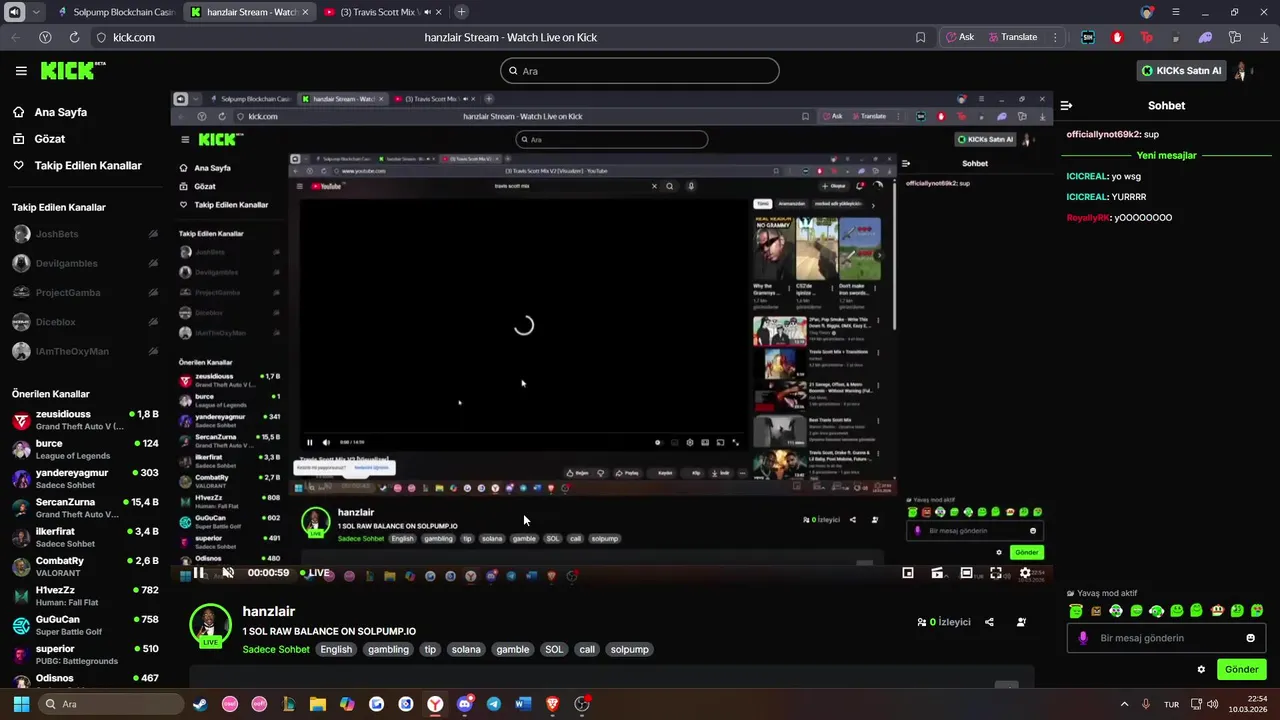
Task: Open the 'Sadece Sohbet' category link
Action: pyautogui.click(x=276, y=649)
